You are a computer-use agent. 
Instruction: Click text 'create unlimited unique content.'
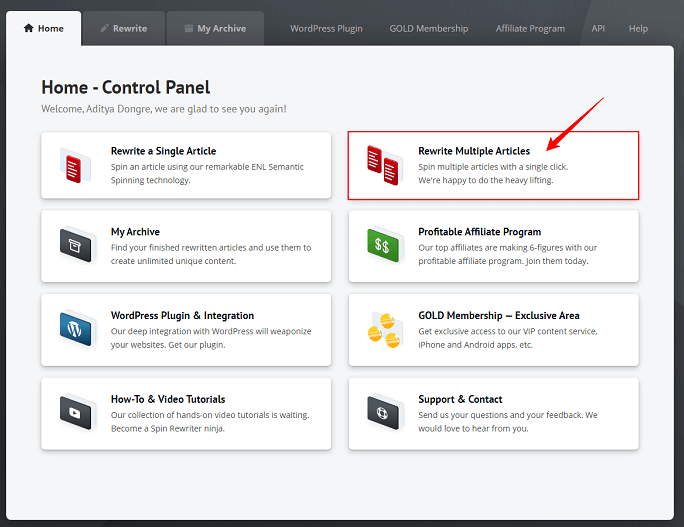[x=173, y=261]
